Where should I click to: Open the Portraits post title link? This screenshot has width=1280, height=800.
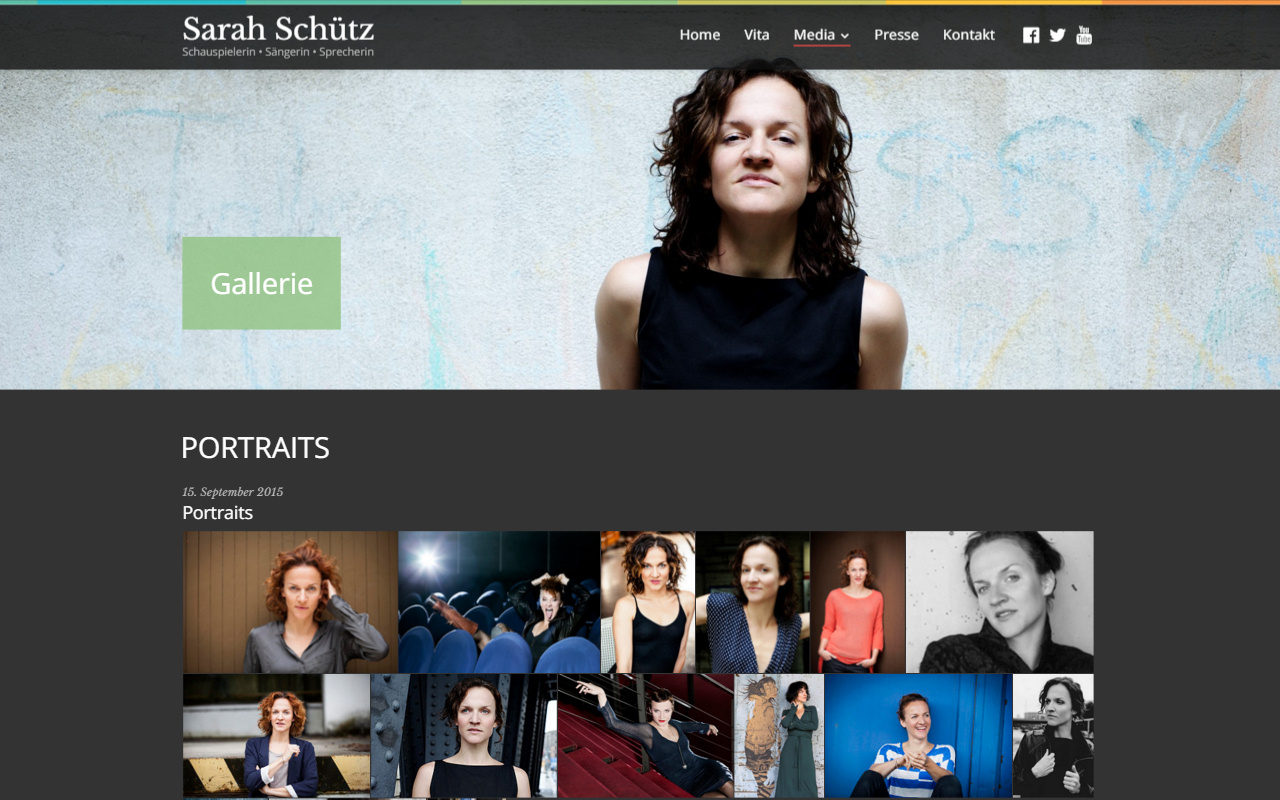pos(217,513)
